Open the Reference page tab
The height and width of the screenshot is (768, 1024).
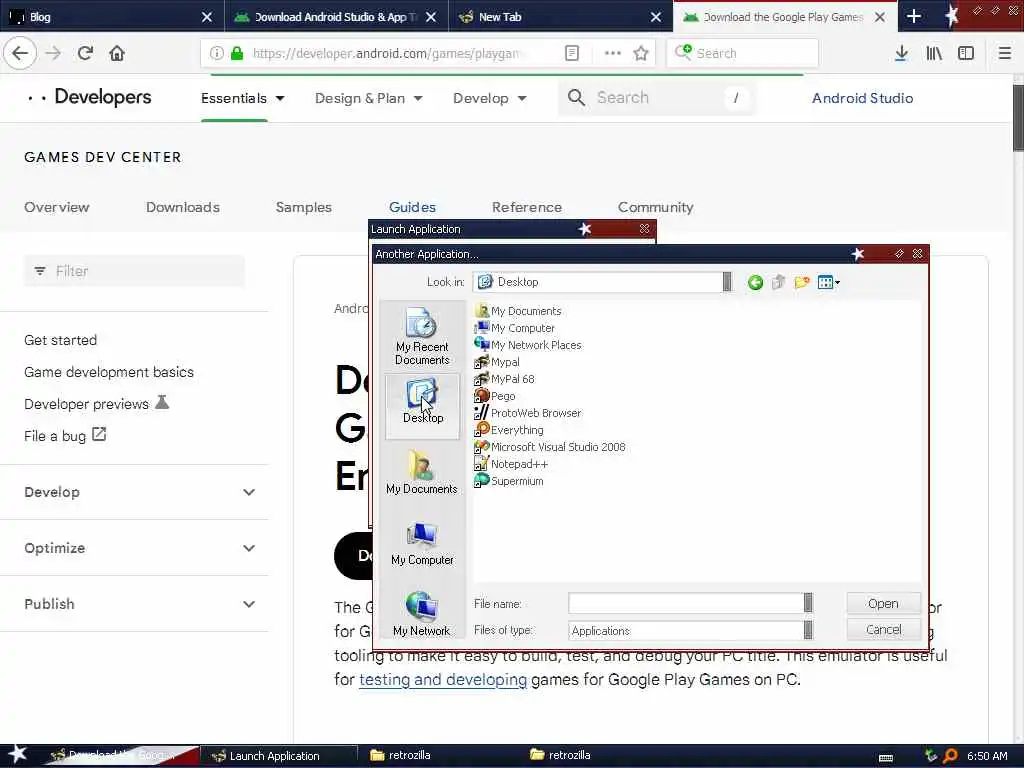pos(527,207)
